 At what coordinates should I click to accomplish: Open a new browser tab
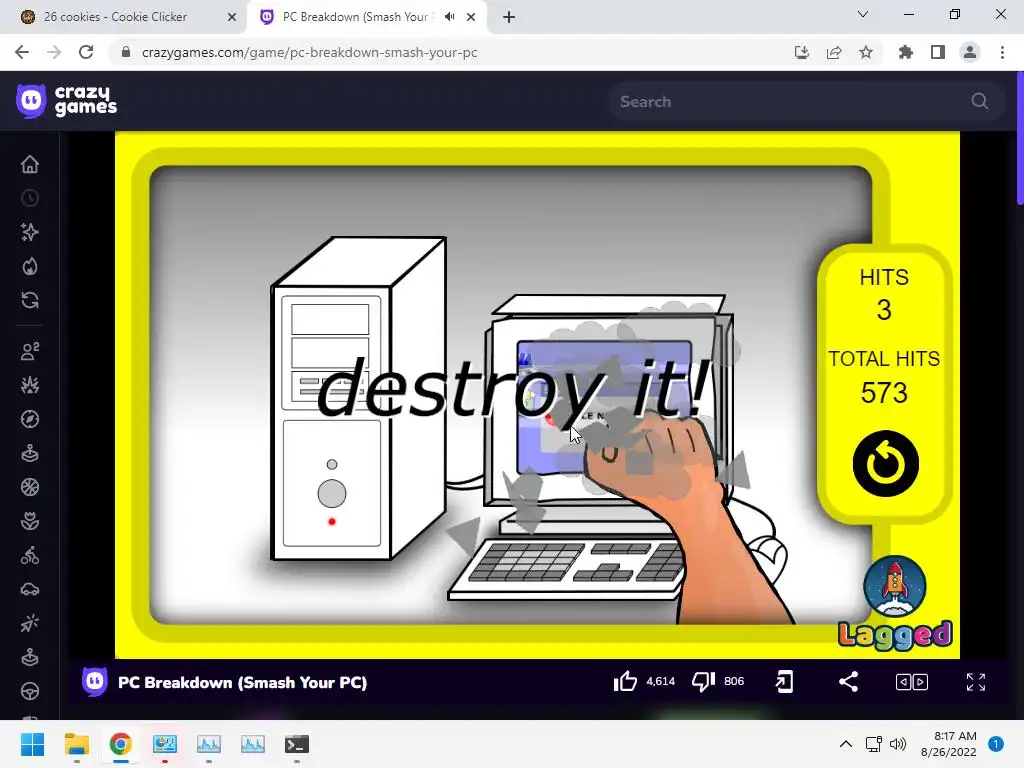click(x=509, y=17)
